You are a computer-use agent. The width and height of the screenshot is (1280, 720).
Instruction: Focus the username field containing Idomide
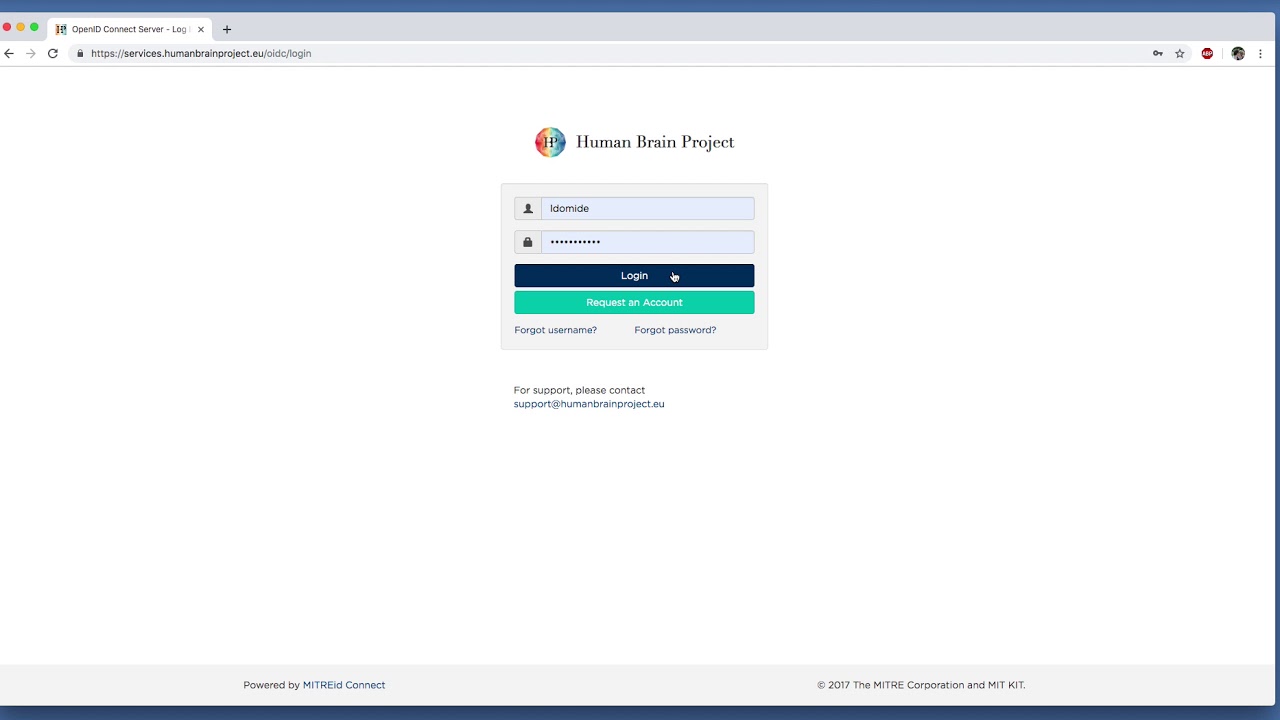(x=647, y=209)
